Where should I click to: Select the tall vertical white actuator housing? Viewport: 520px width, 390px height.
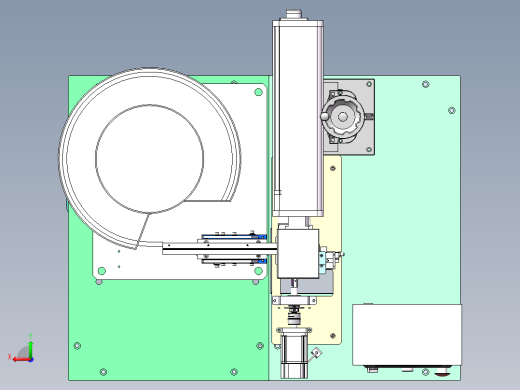(x=298, y=118)
